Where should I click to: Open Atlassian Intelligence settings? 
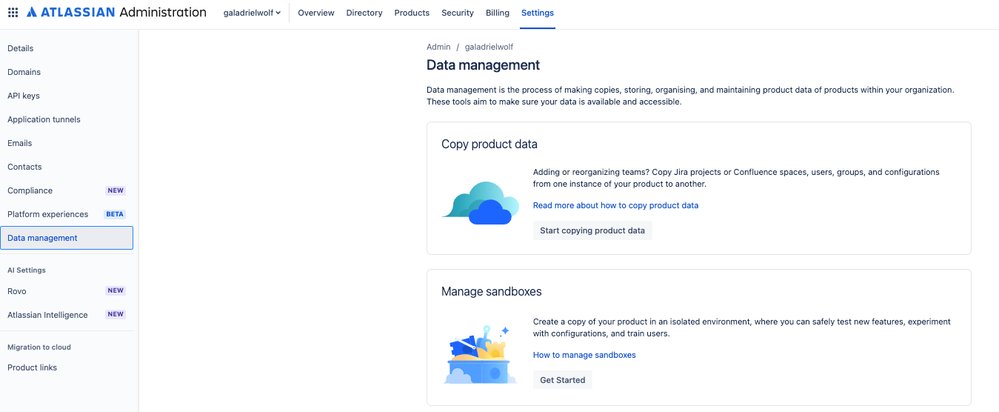67,315
